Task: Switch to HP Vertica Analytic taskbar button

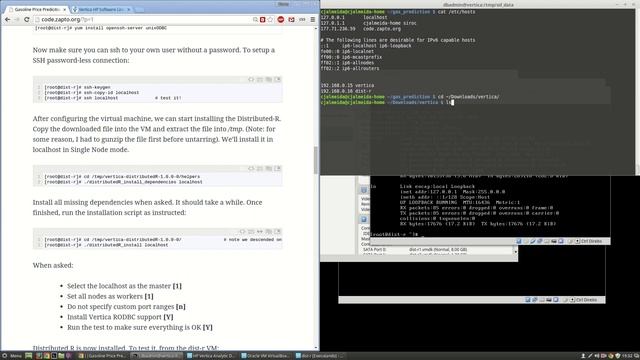Action: [x=211, y=356]
